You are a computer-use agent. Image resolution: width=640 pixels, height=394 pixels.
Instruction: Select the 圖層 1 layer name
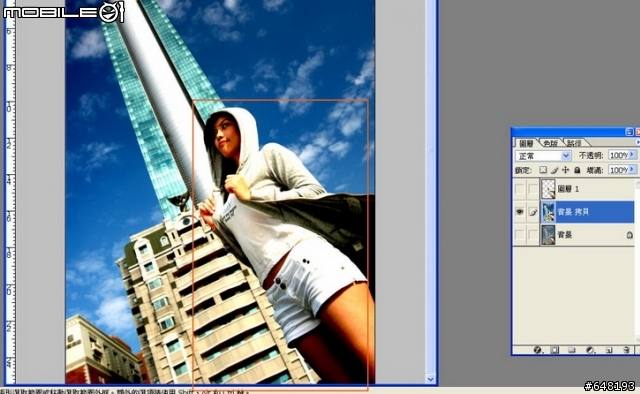568,189
